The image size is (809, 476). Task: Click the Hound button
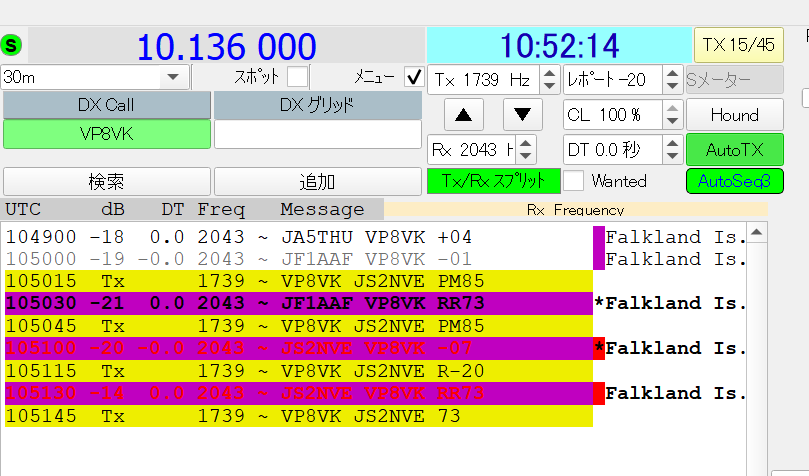pos(735,114)
